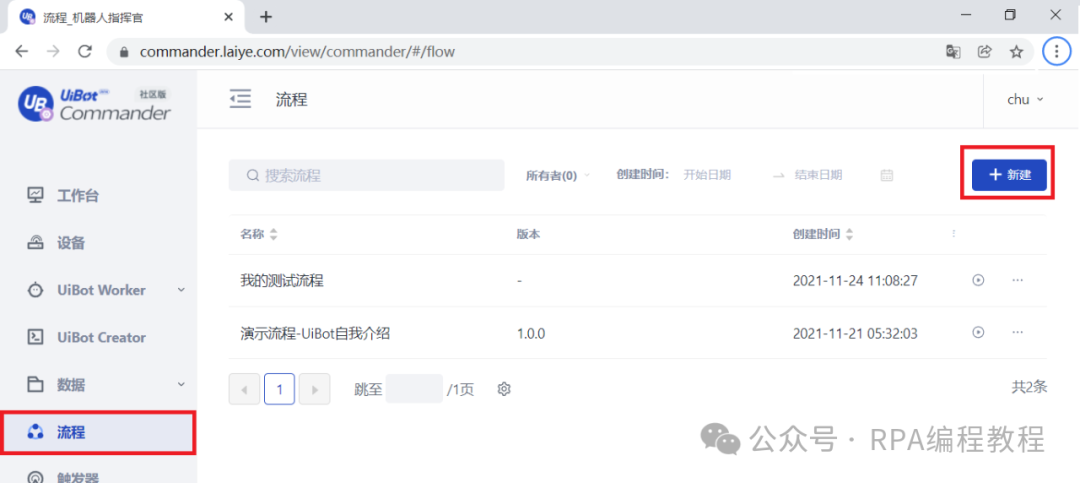Click the UiBot Commander logo

(95, 105)
